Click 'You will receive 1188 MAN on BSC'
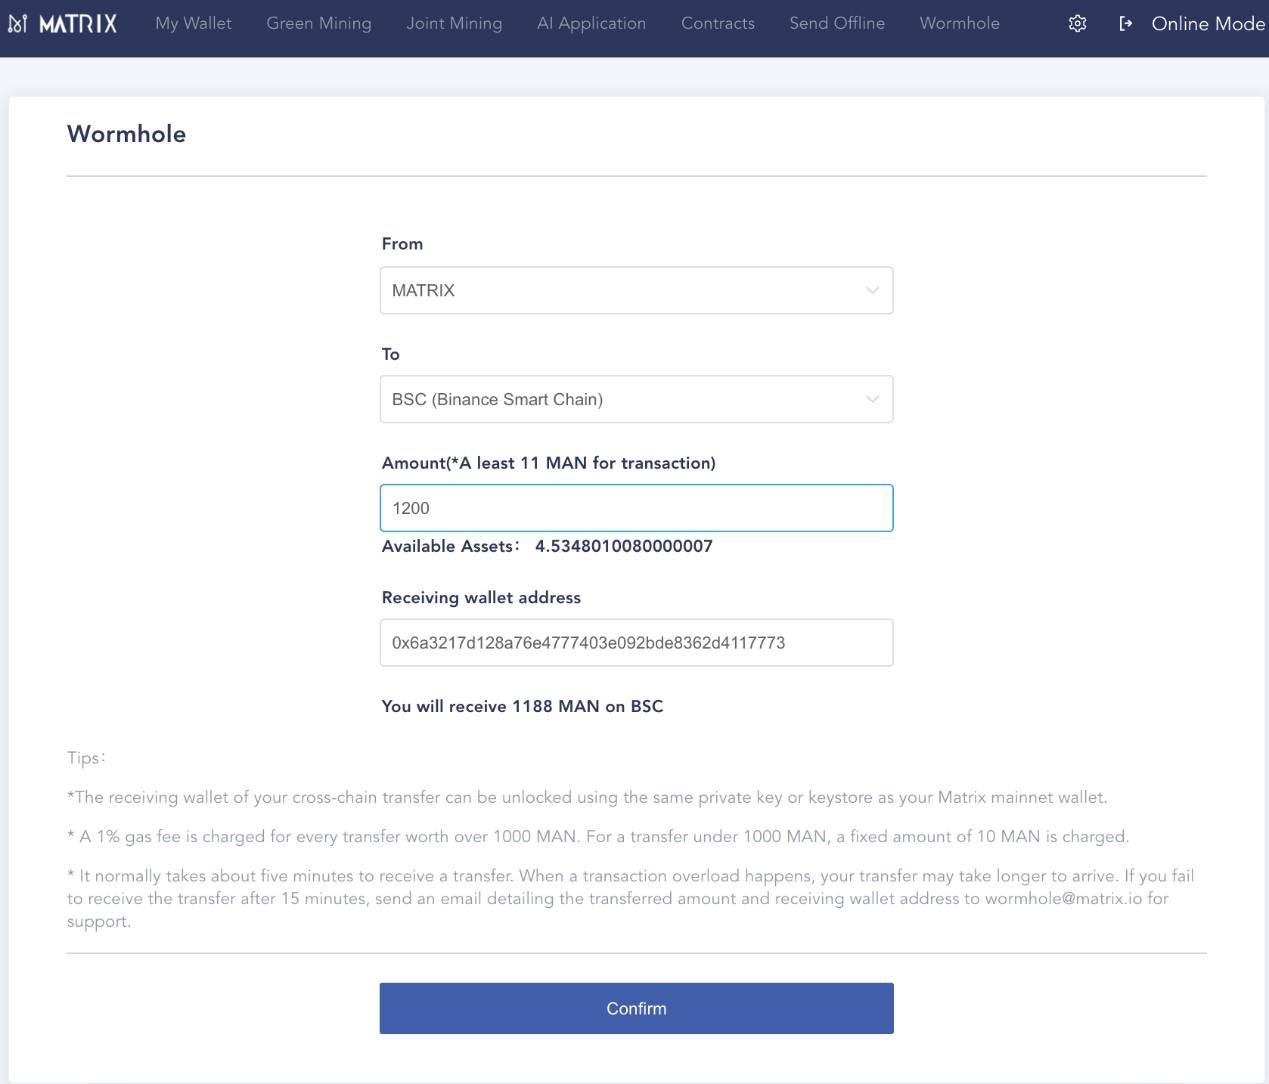The image size is (1269, 1084). [x=523, y=706]
